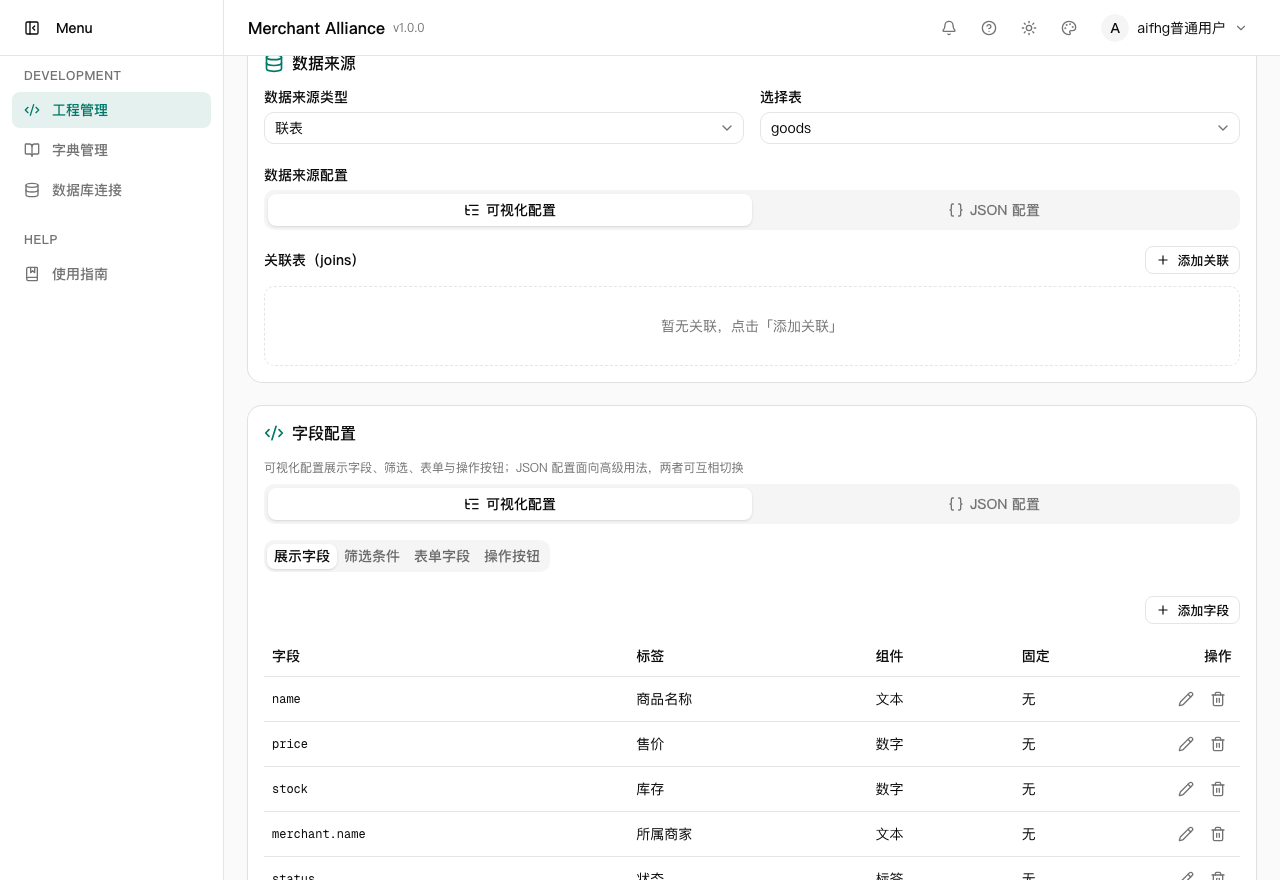Delete the merchant.name field row

point(1218,834)
